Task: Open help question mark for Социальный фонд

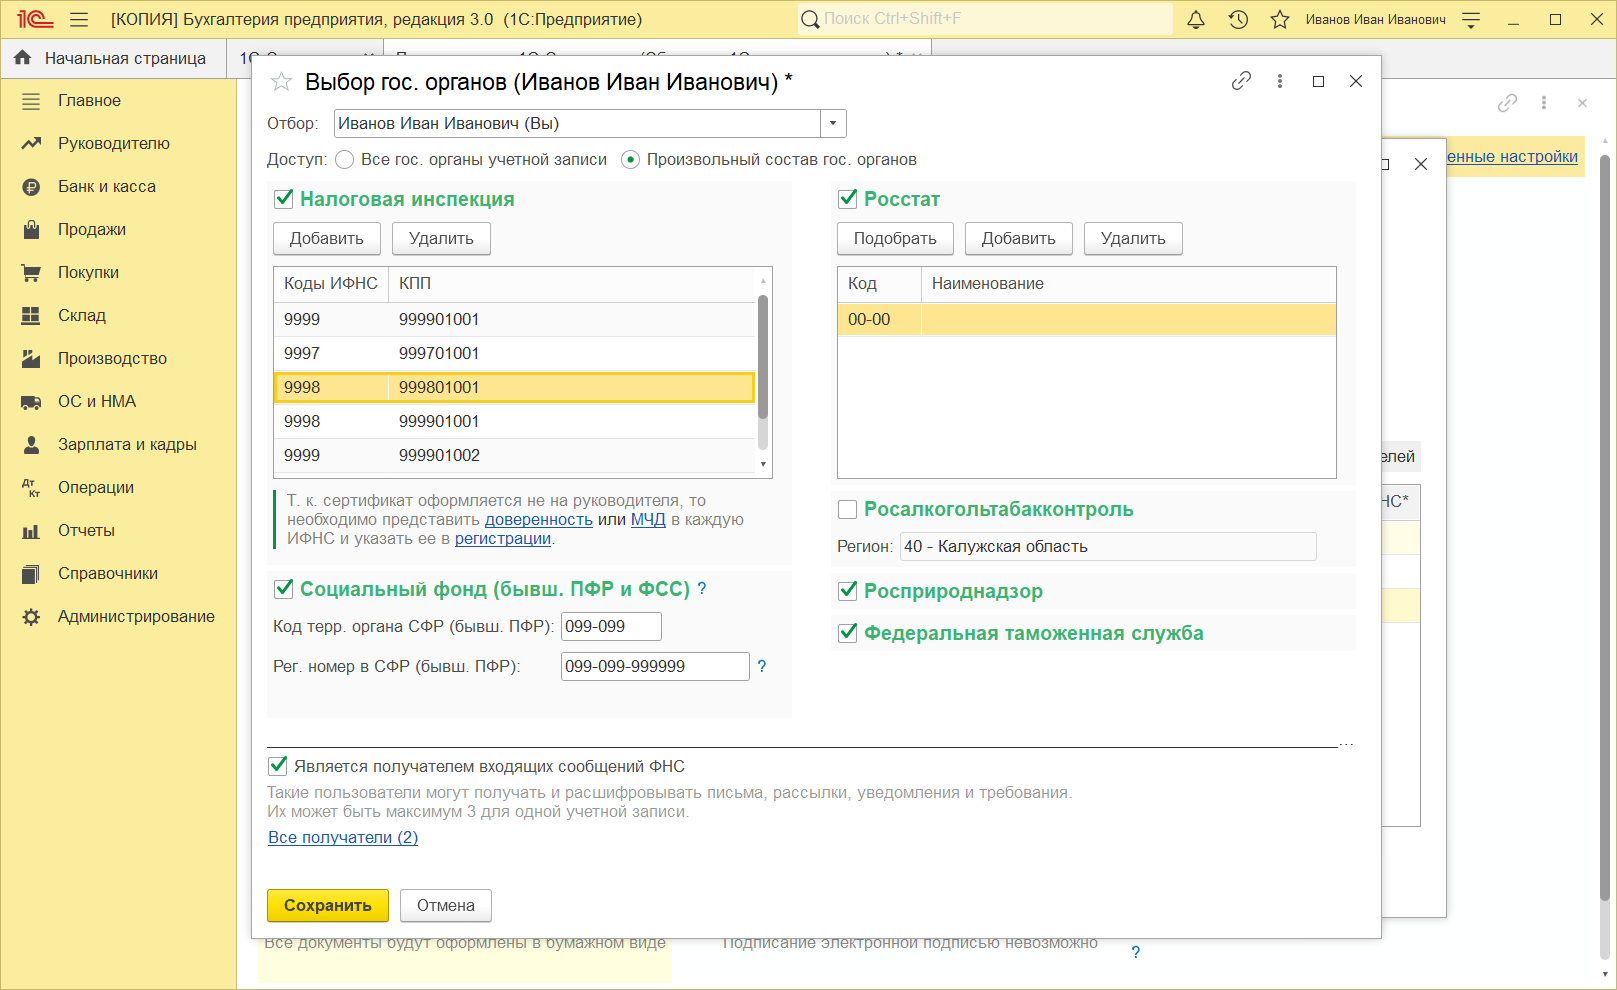Action: [x=702, y=588]
